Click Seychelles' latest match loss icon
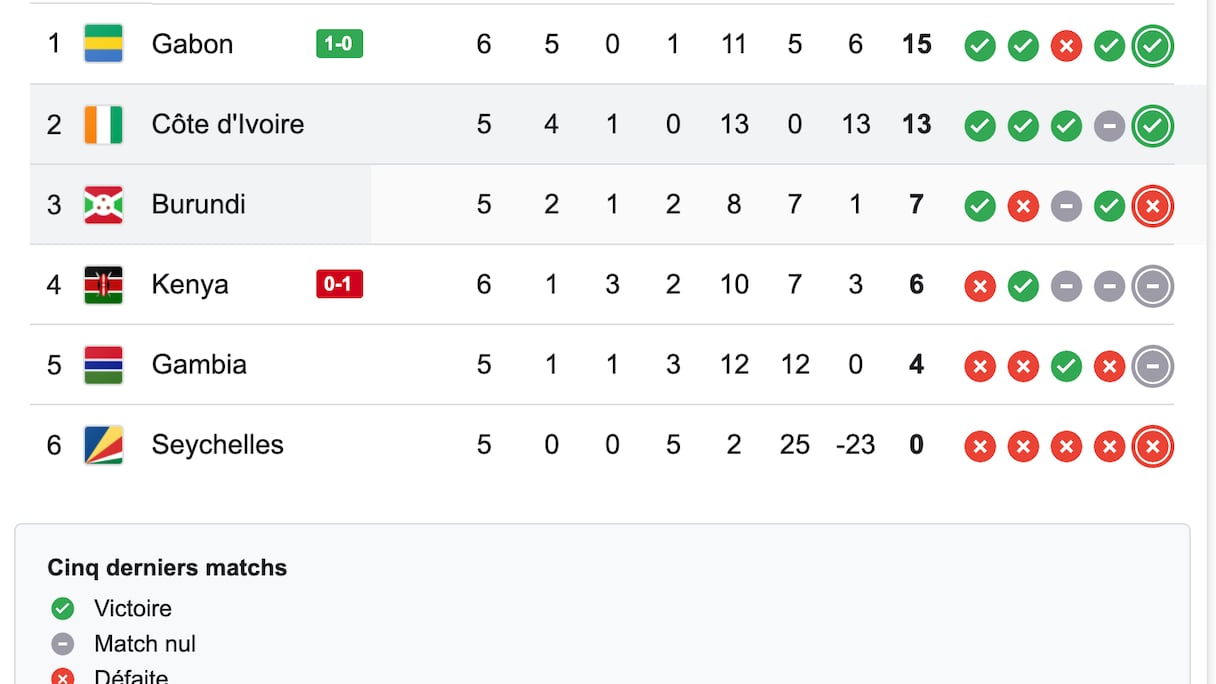1216x684 pixels. click(1152, 447)
